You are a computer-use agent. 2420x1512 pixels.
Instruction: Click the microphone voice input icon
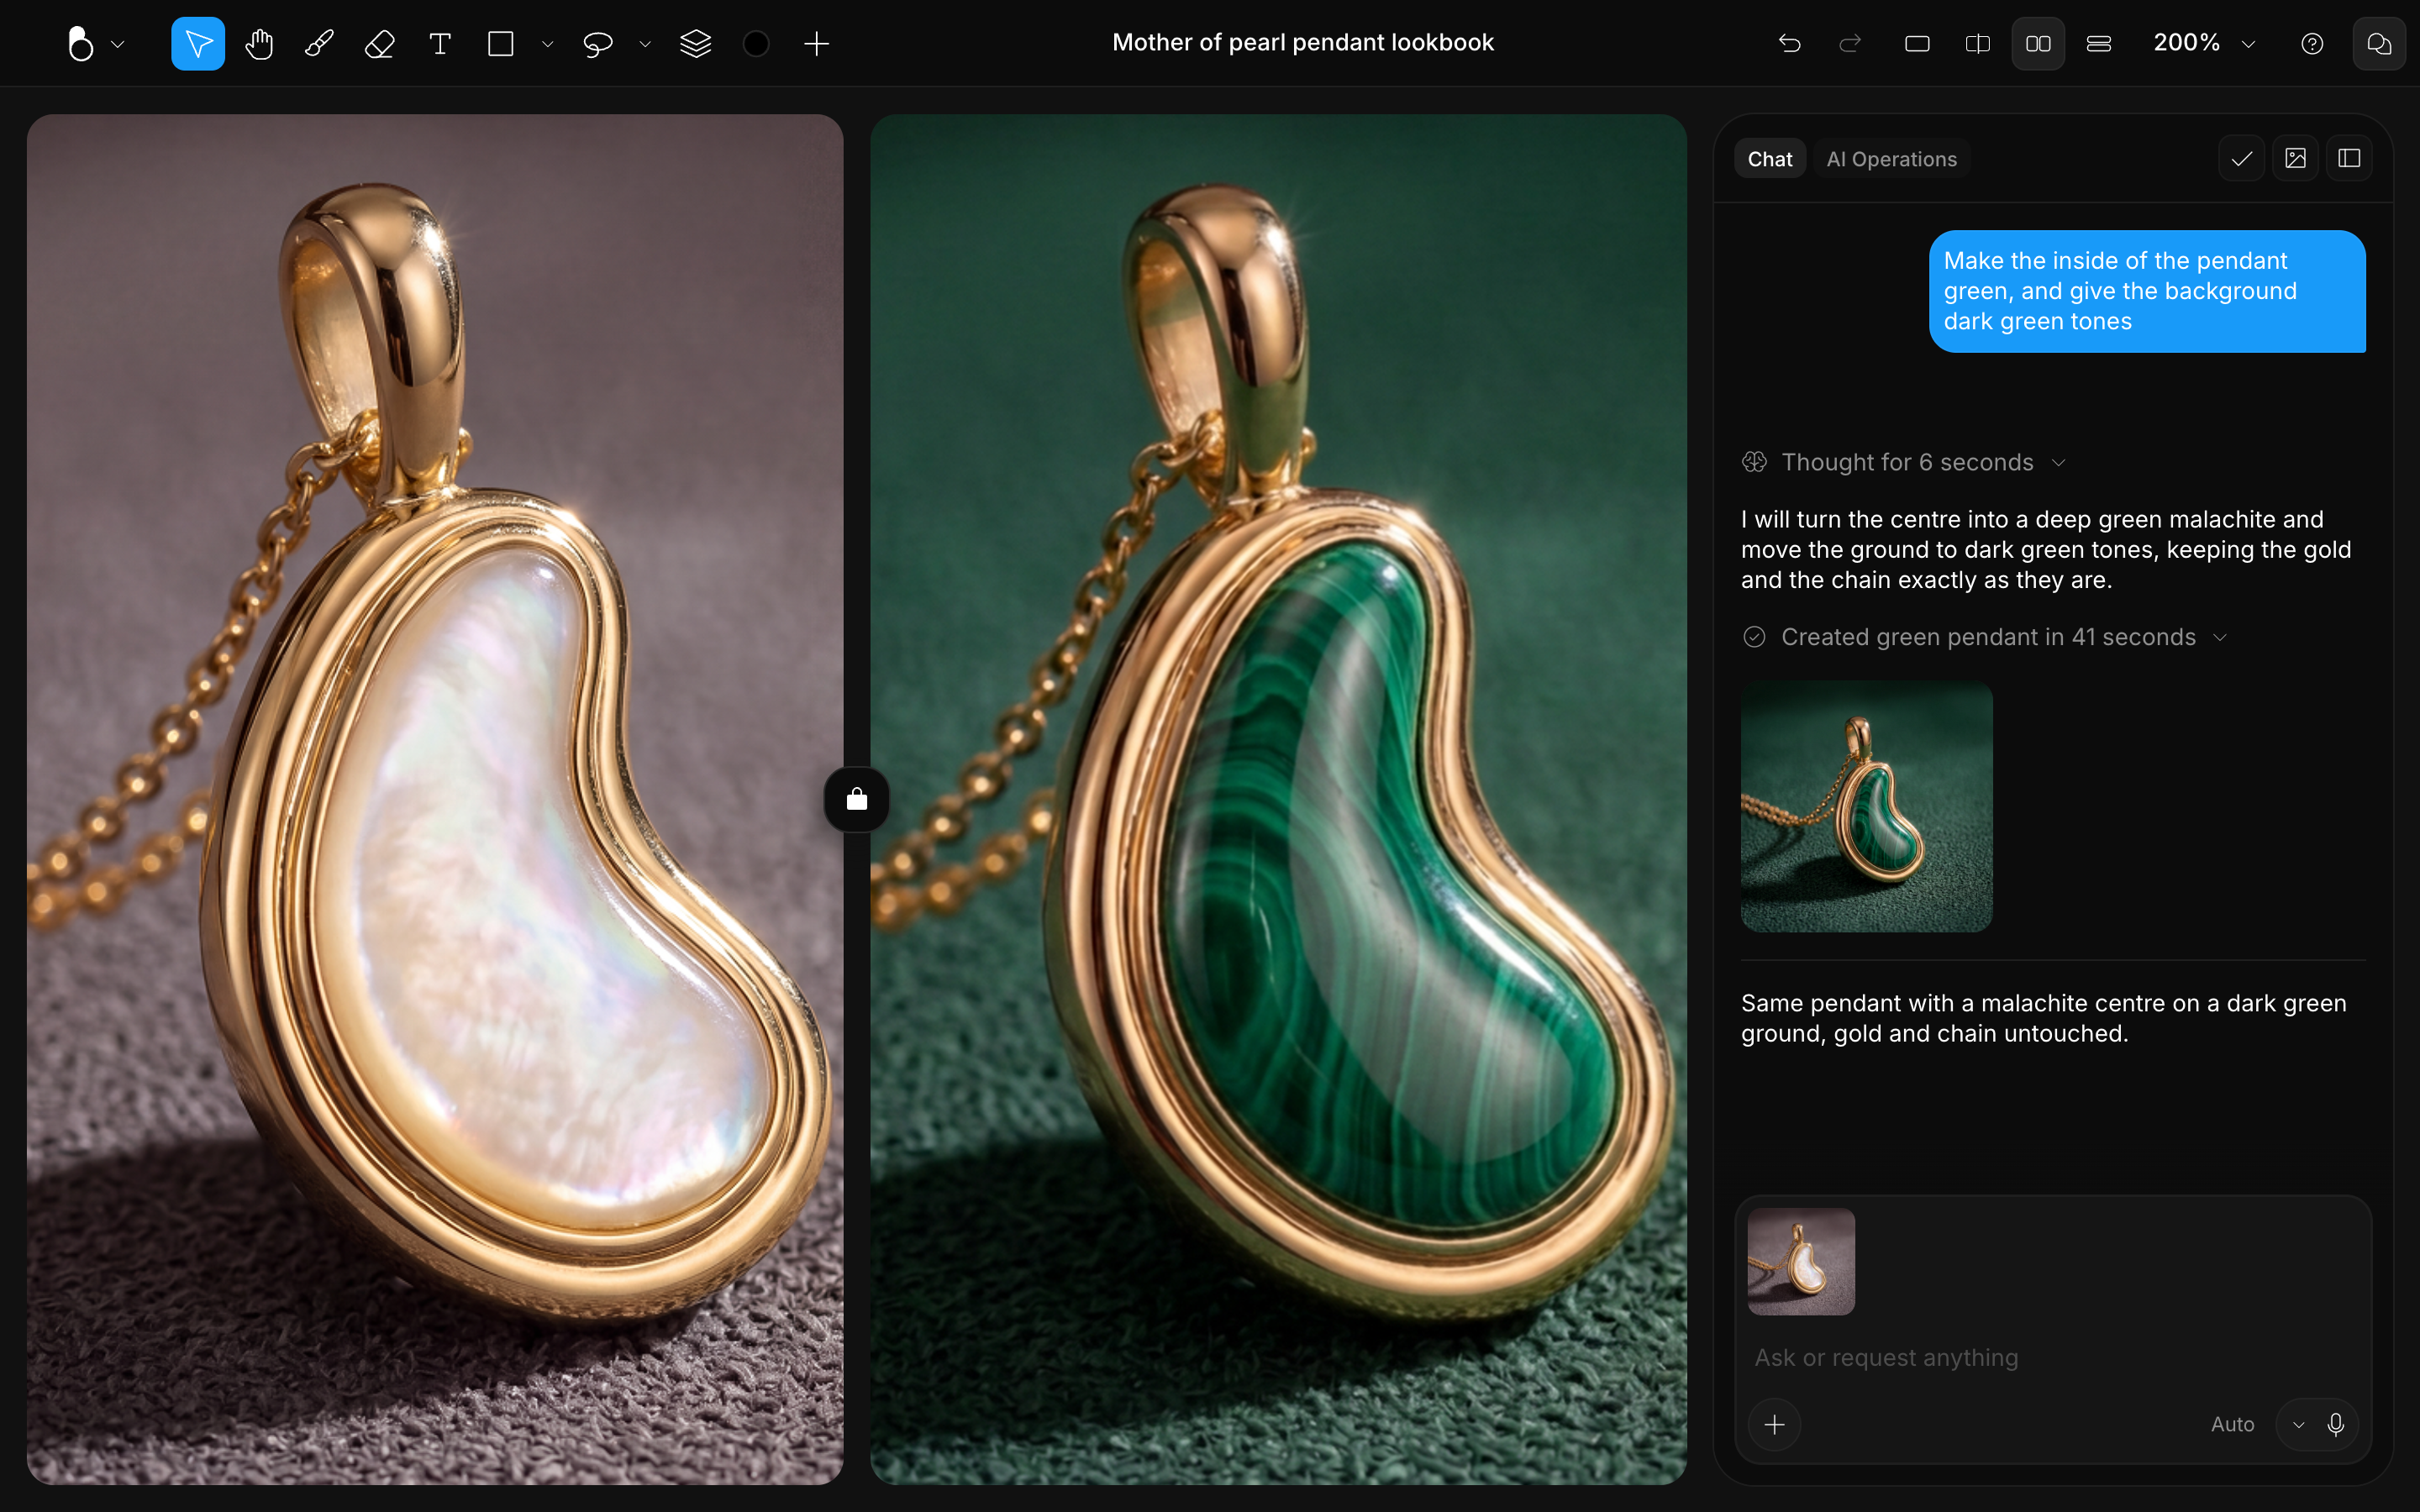pyautogui.click(x=2336, y=1424)
